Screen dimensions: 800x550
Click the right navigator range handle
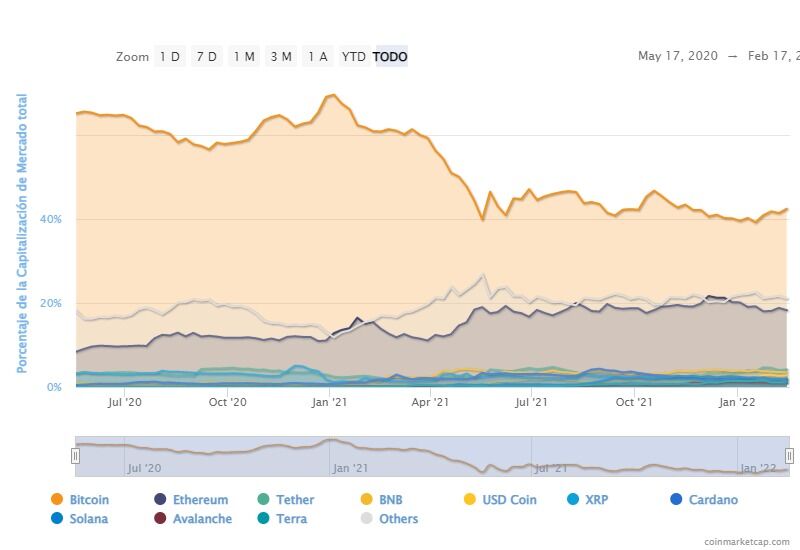pyautogui.click(x=789, y=456)
